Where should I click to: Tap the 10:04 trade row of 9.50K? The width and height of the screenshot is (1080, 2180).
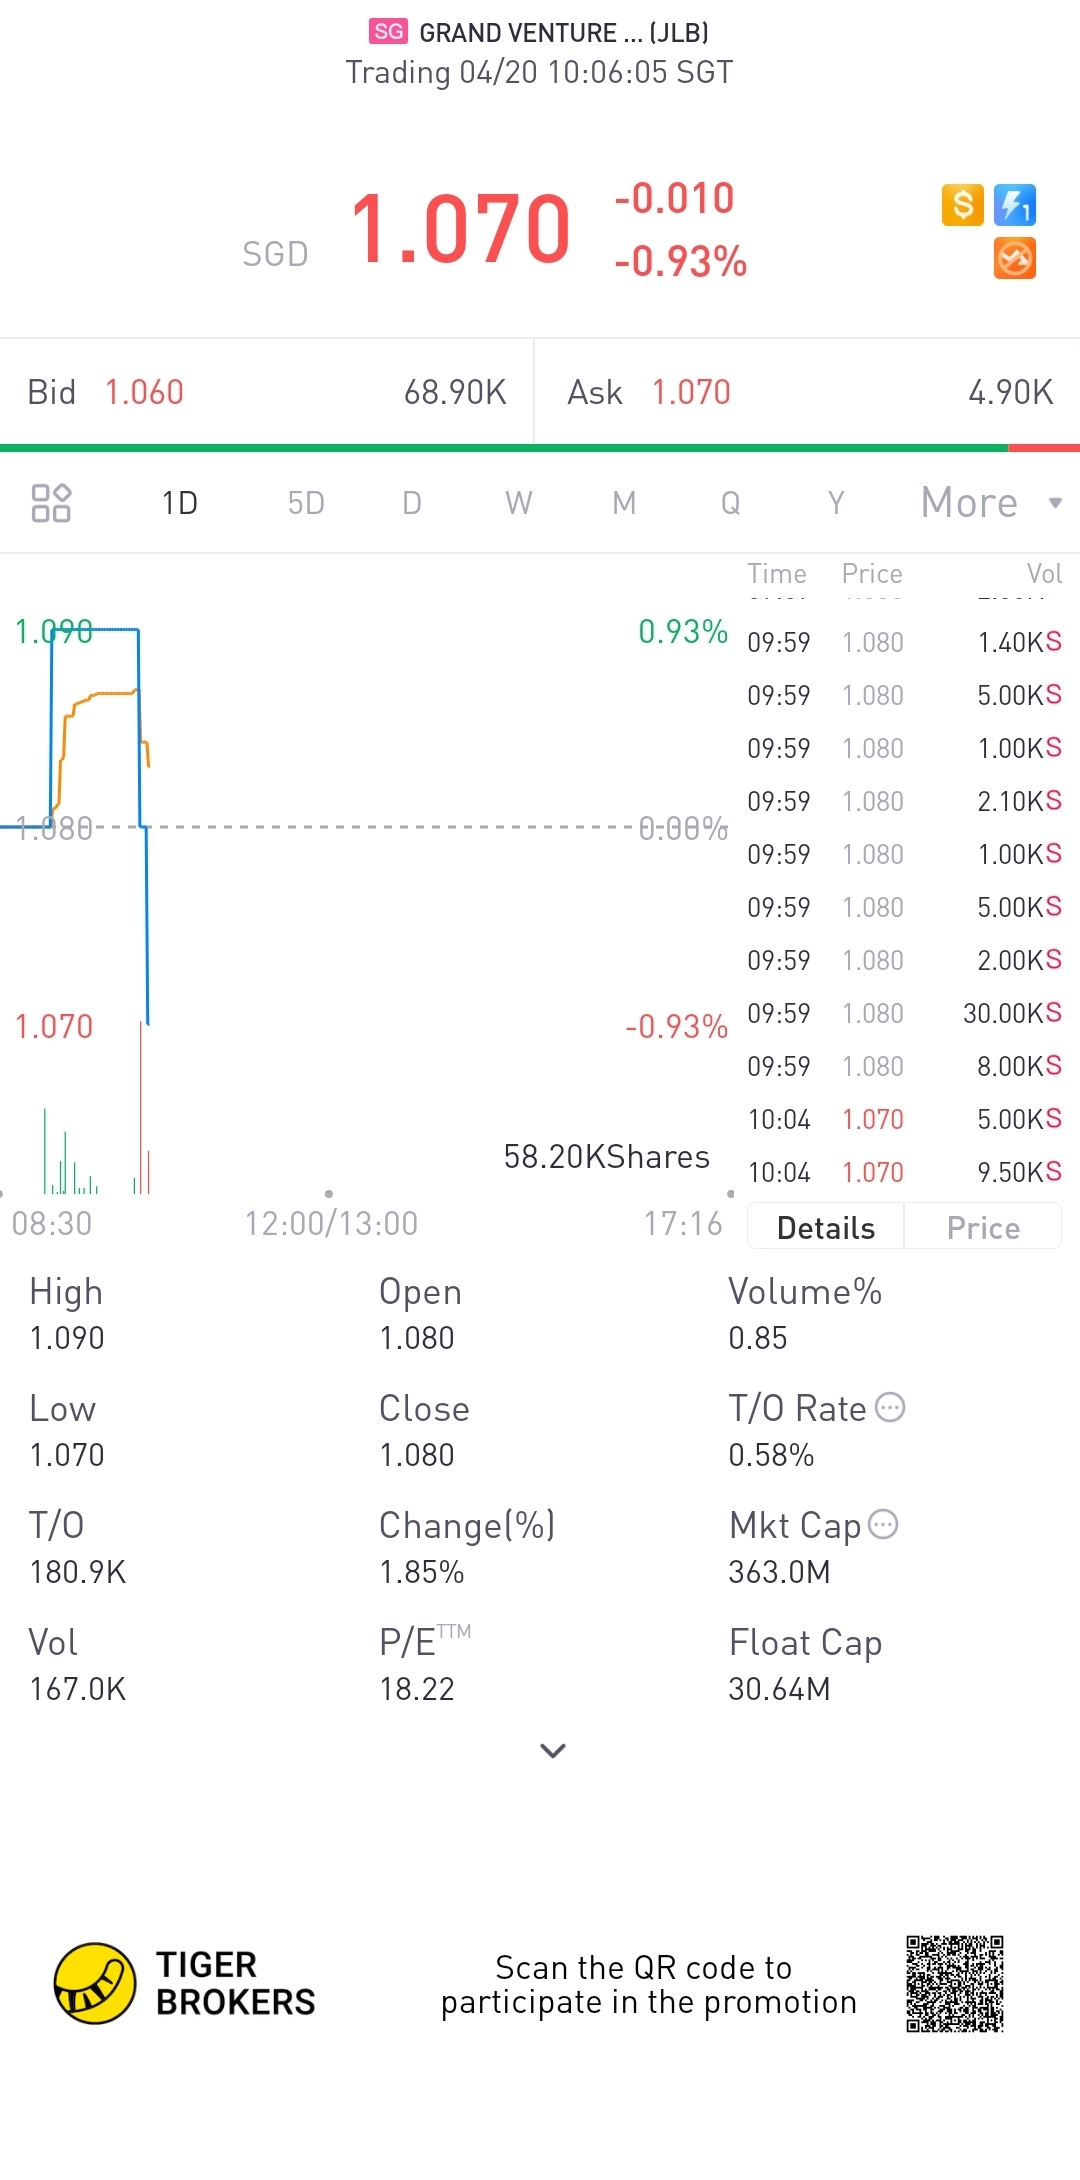904,1172
